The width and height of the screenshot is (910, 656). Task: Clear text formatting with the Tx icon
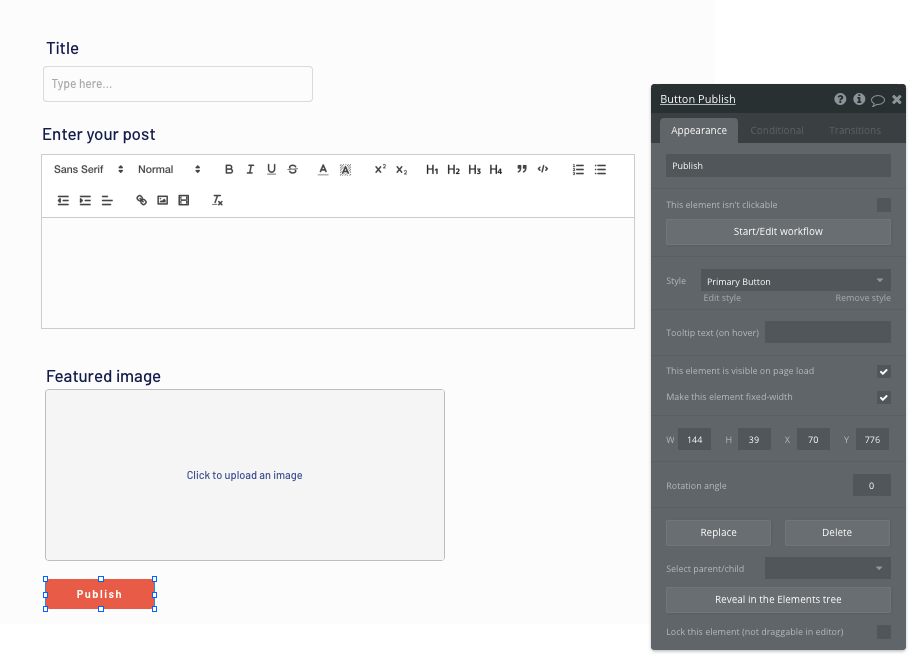click(216, 200)
